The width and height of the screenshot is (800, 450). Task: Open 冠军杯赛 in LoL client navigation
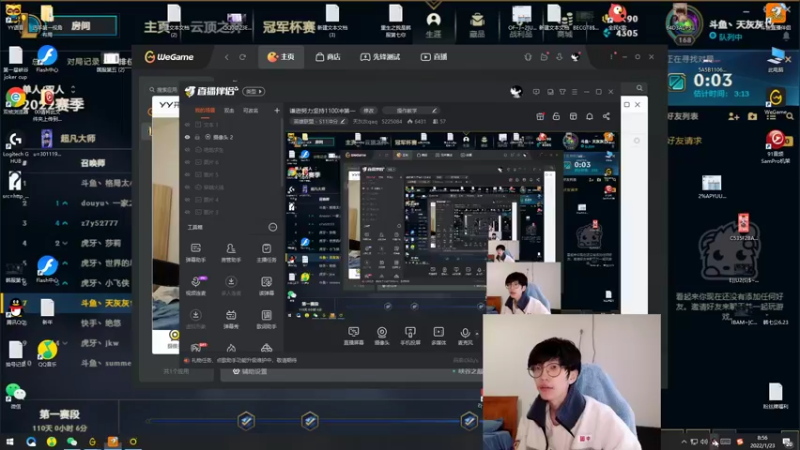pyautogui.click(x=289, y=27)
